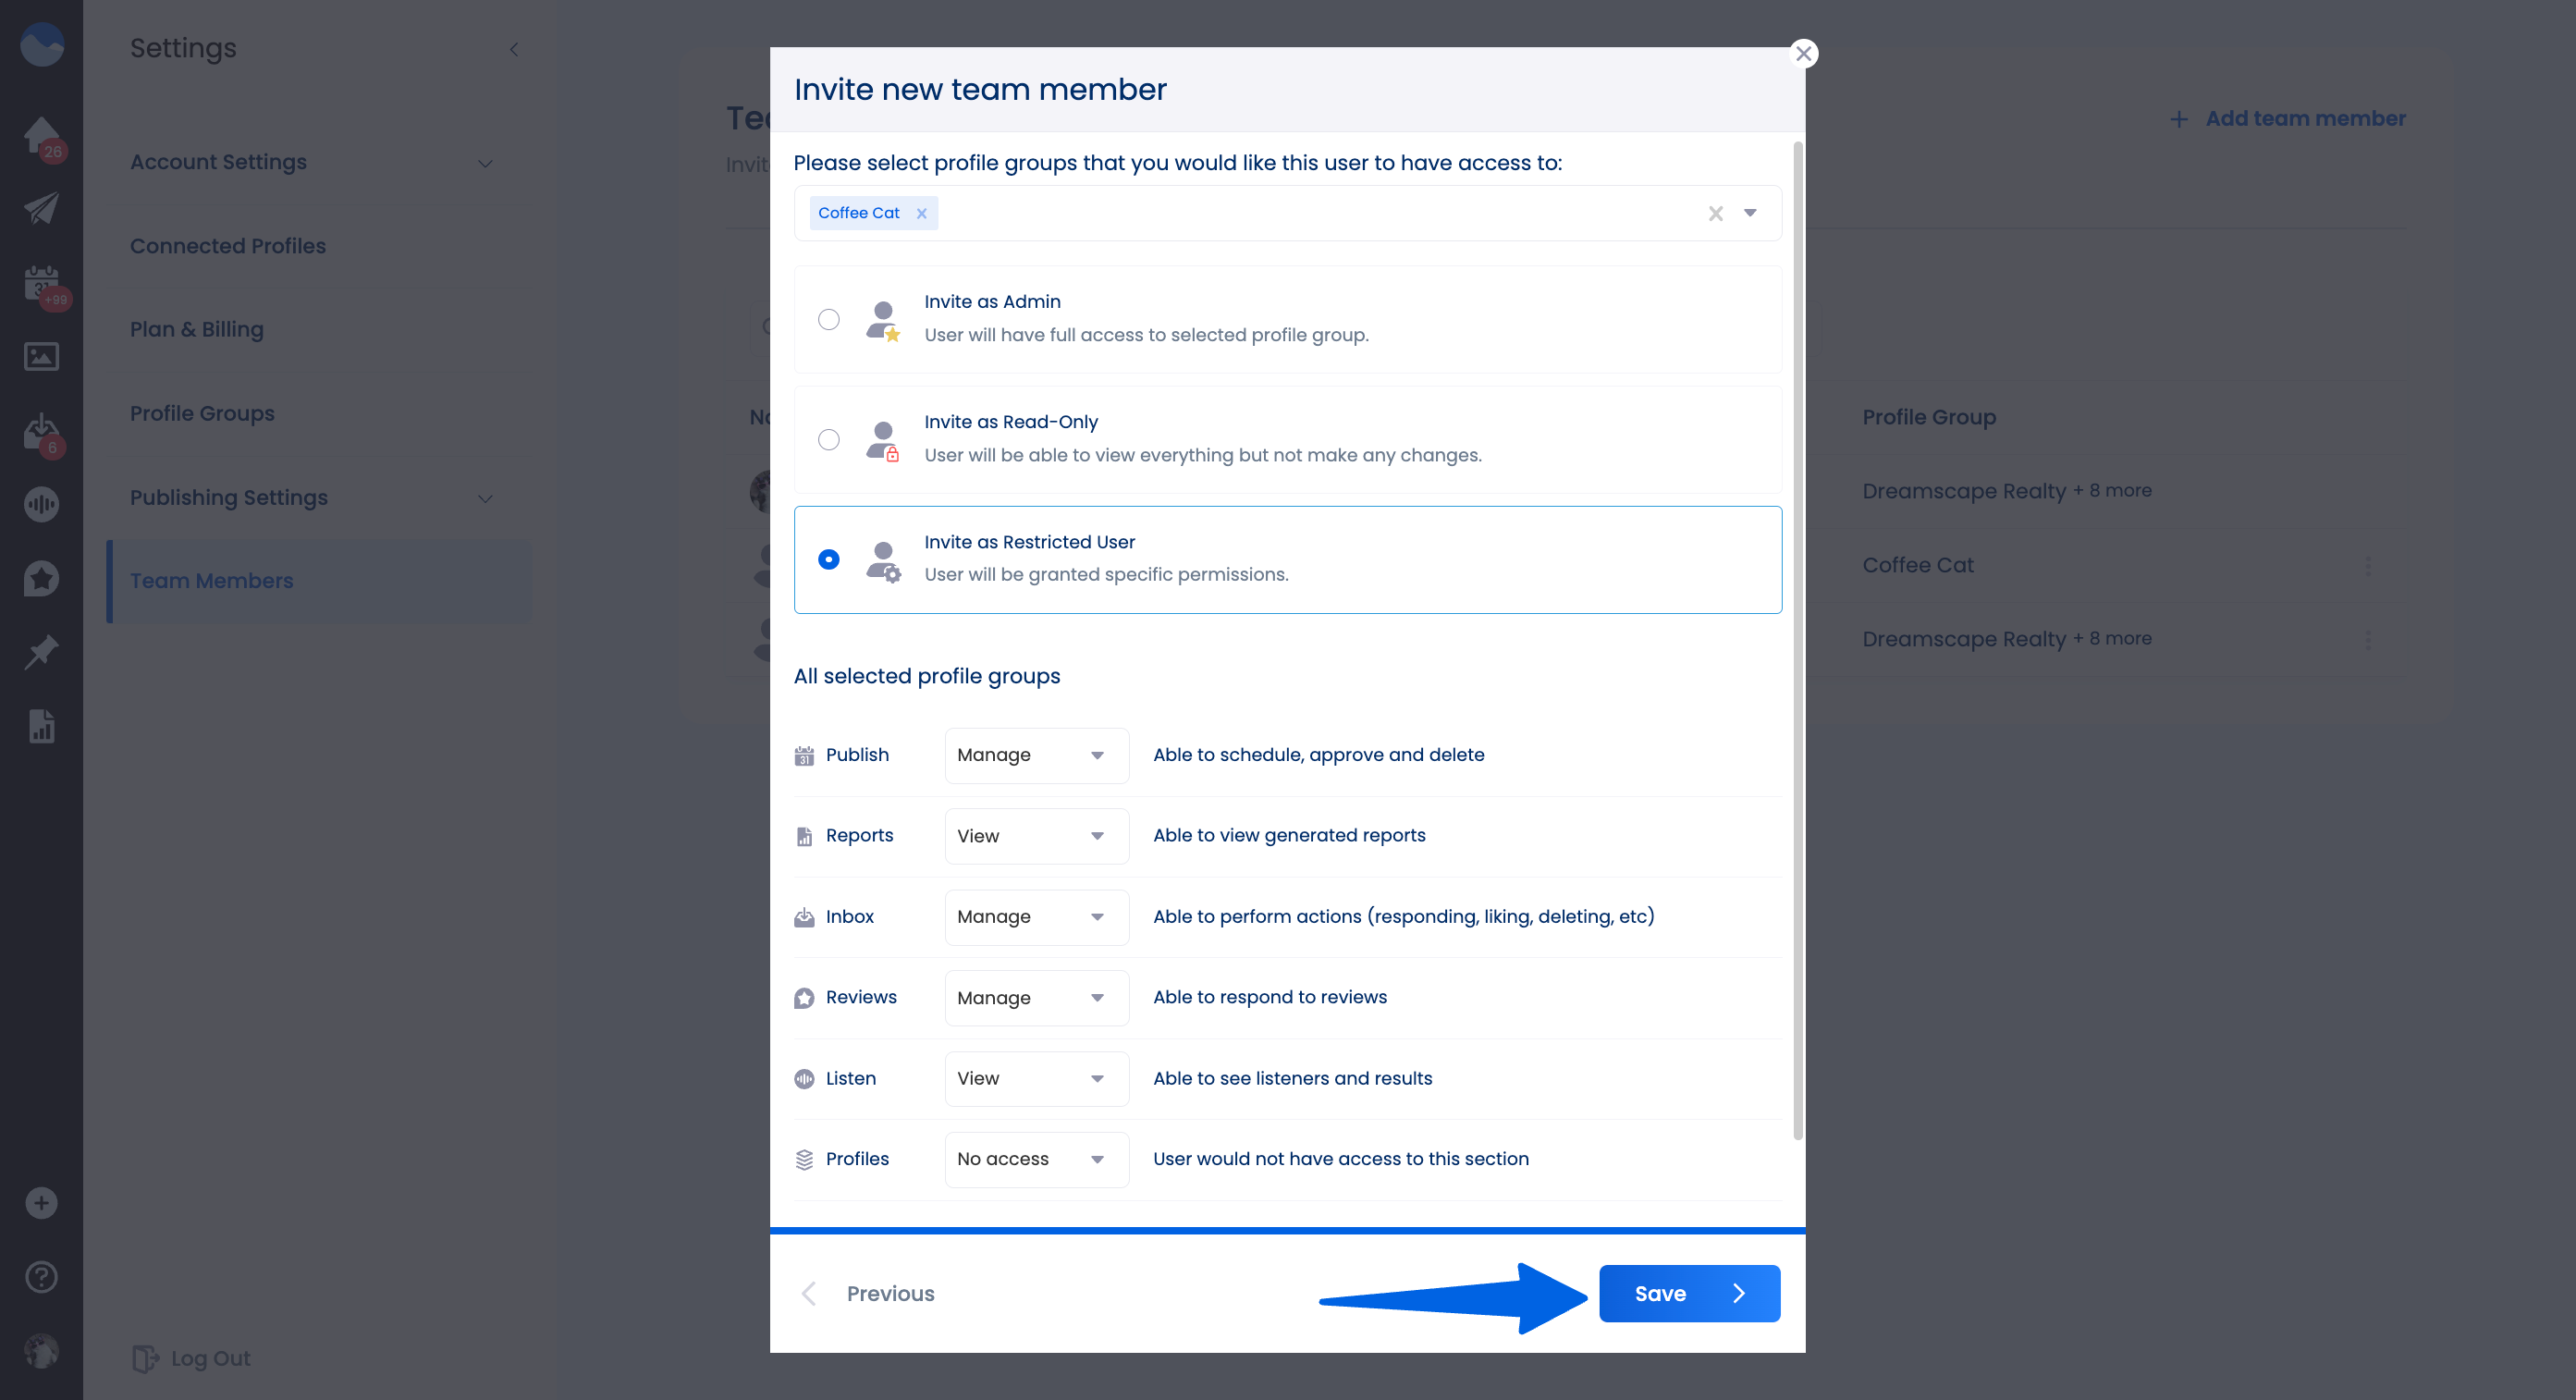Open the Inbox sidebar icon
The height and width of the screenshot is (1400, 2576).
[41, 430]
